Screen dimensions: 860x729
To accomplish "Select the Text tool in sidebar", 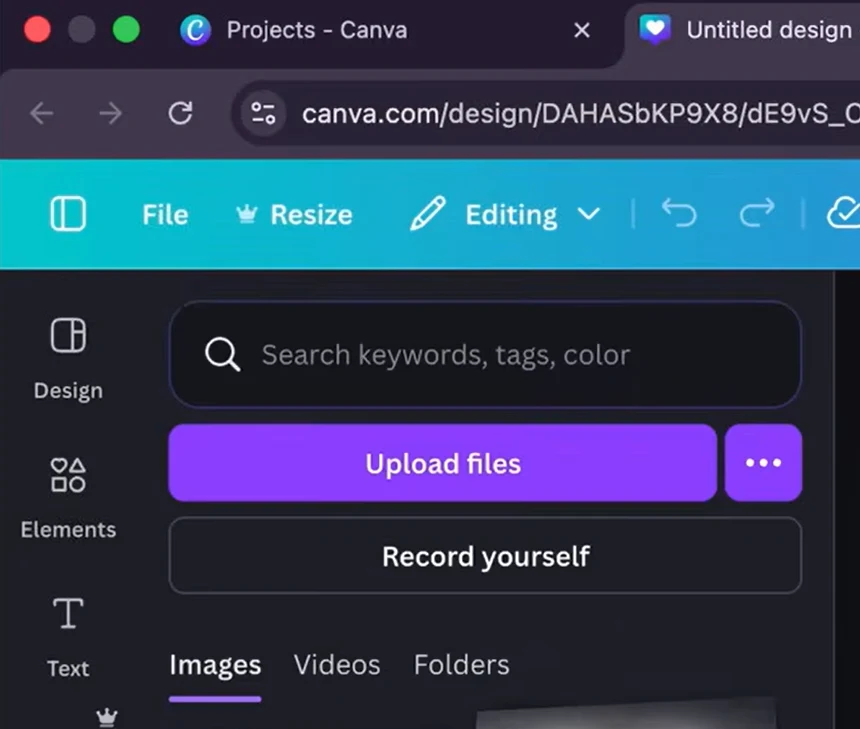I will point(68,636).
